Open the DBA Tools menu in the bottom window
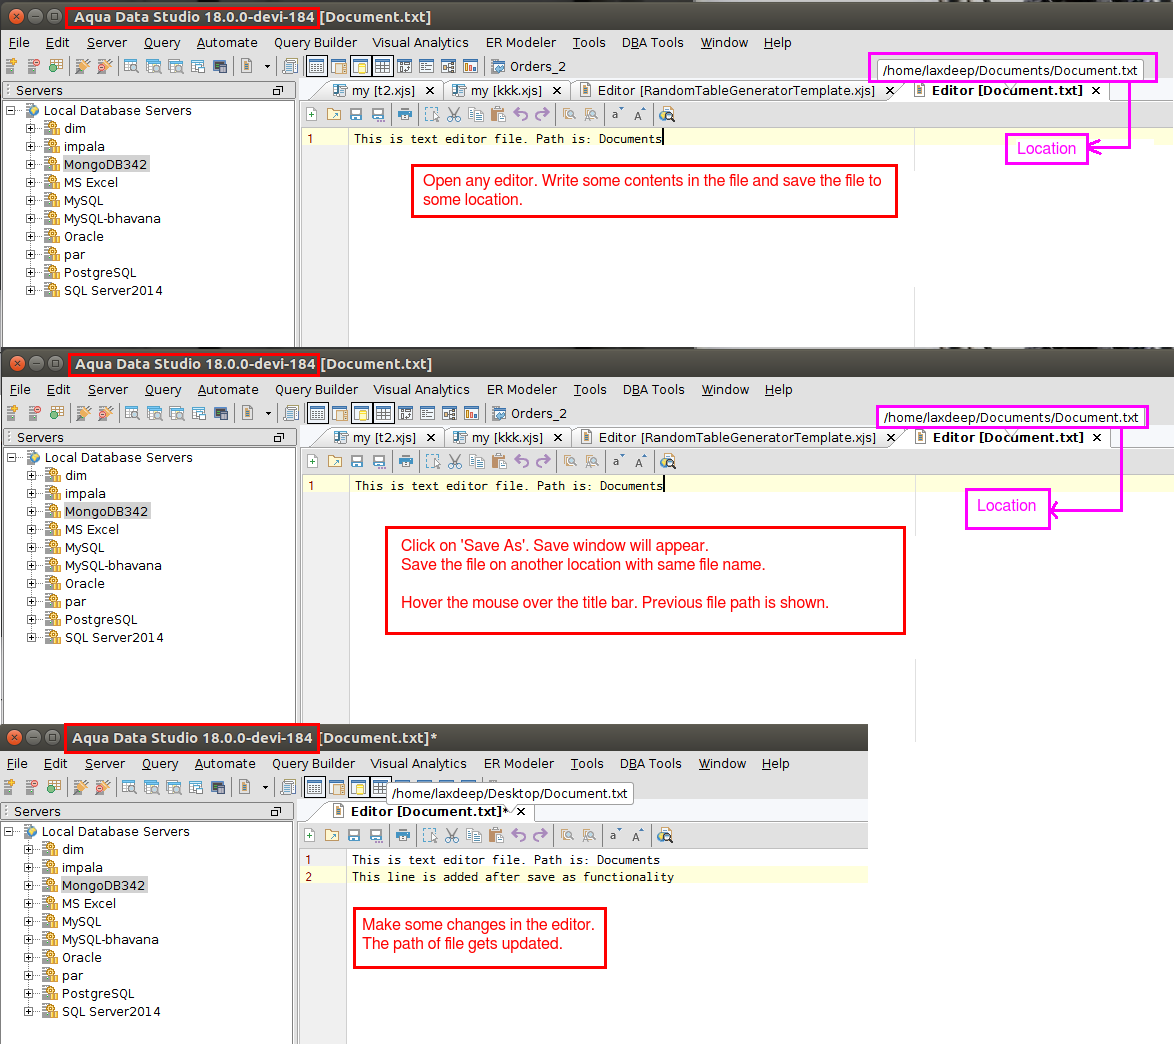The width and height of the screenshot is (1176, 1044). point(650,764)
